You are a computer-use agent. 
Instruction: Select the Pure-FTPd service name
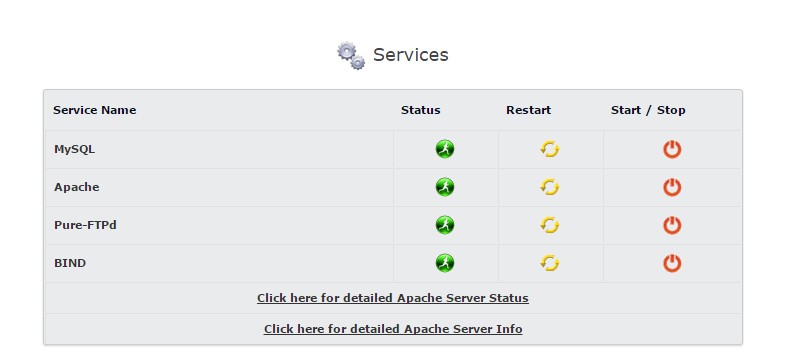(x=85, y=225)
